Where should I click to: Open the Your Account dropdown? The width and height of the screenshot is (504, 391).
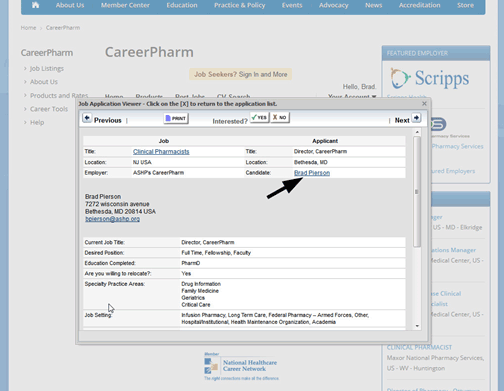[x=352, y=97]
